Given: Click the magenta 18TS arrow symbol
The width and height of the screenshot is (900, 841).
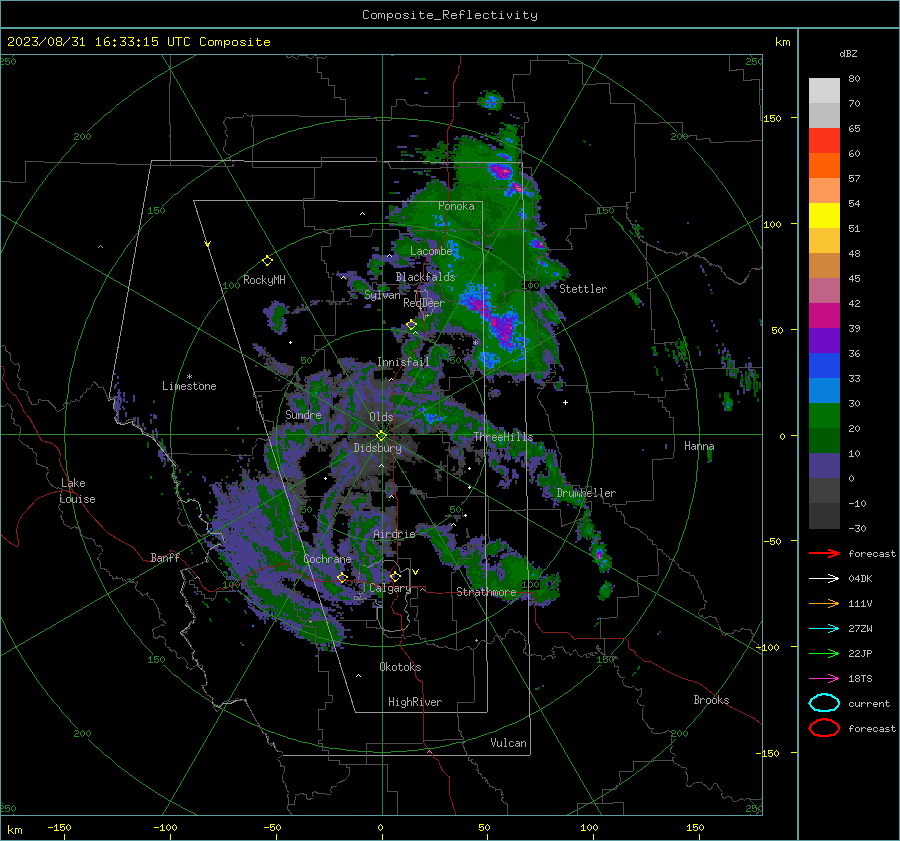Looking at the screenshot, I should [824, 679].
